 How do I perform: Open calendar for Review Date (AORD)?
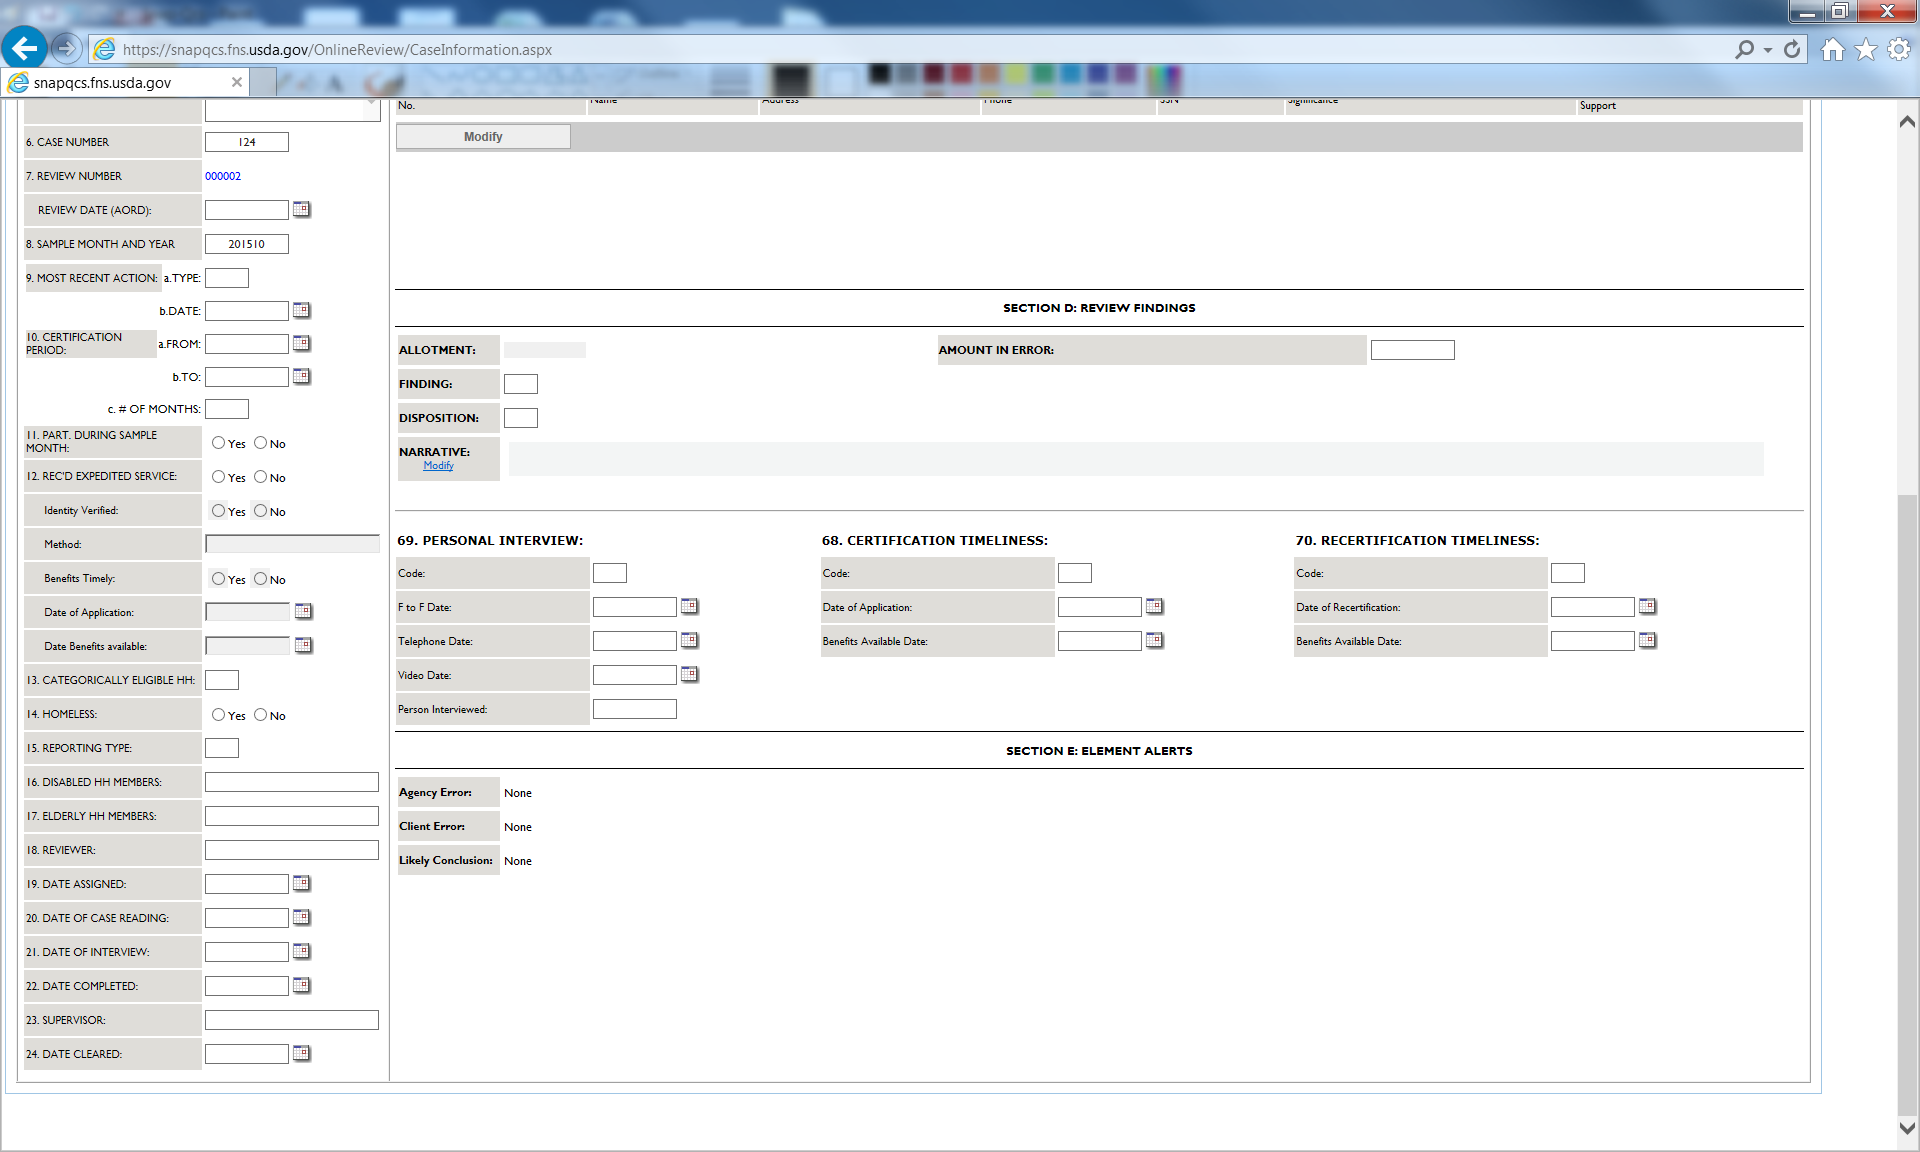click(x=301, y=210)
